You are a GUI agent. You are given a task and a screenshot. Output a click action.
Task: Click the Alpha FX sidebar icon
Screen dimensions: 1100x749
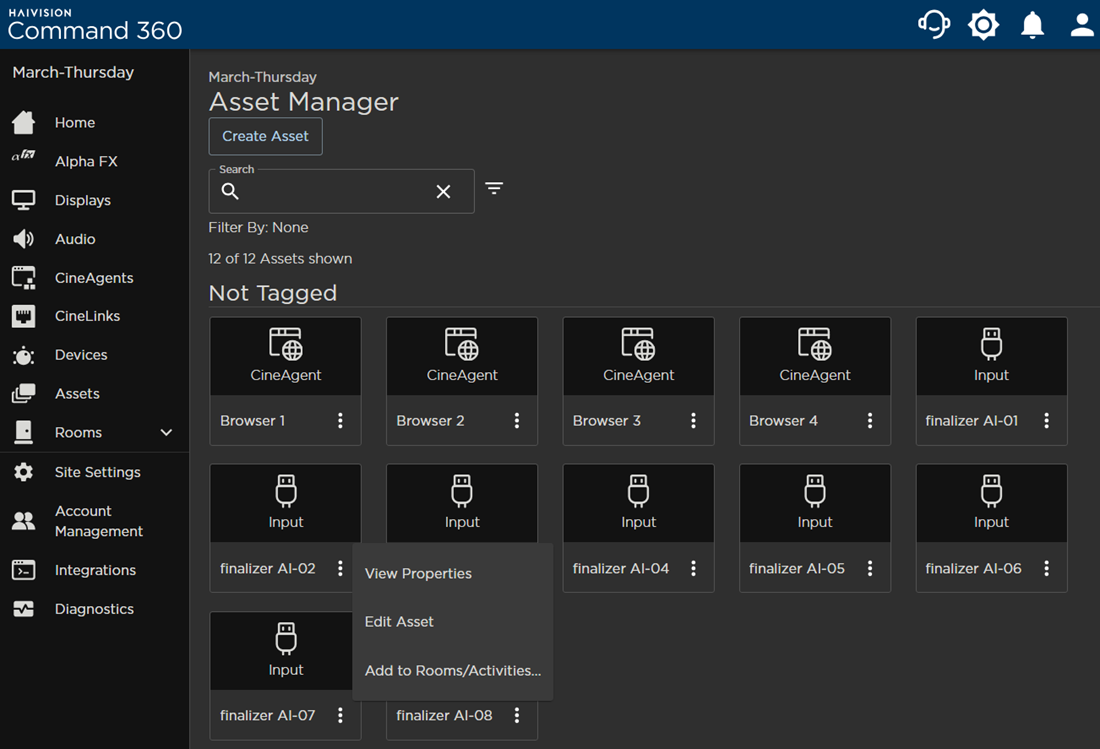pyautogui.click(x=24, y=156)
